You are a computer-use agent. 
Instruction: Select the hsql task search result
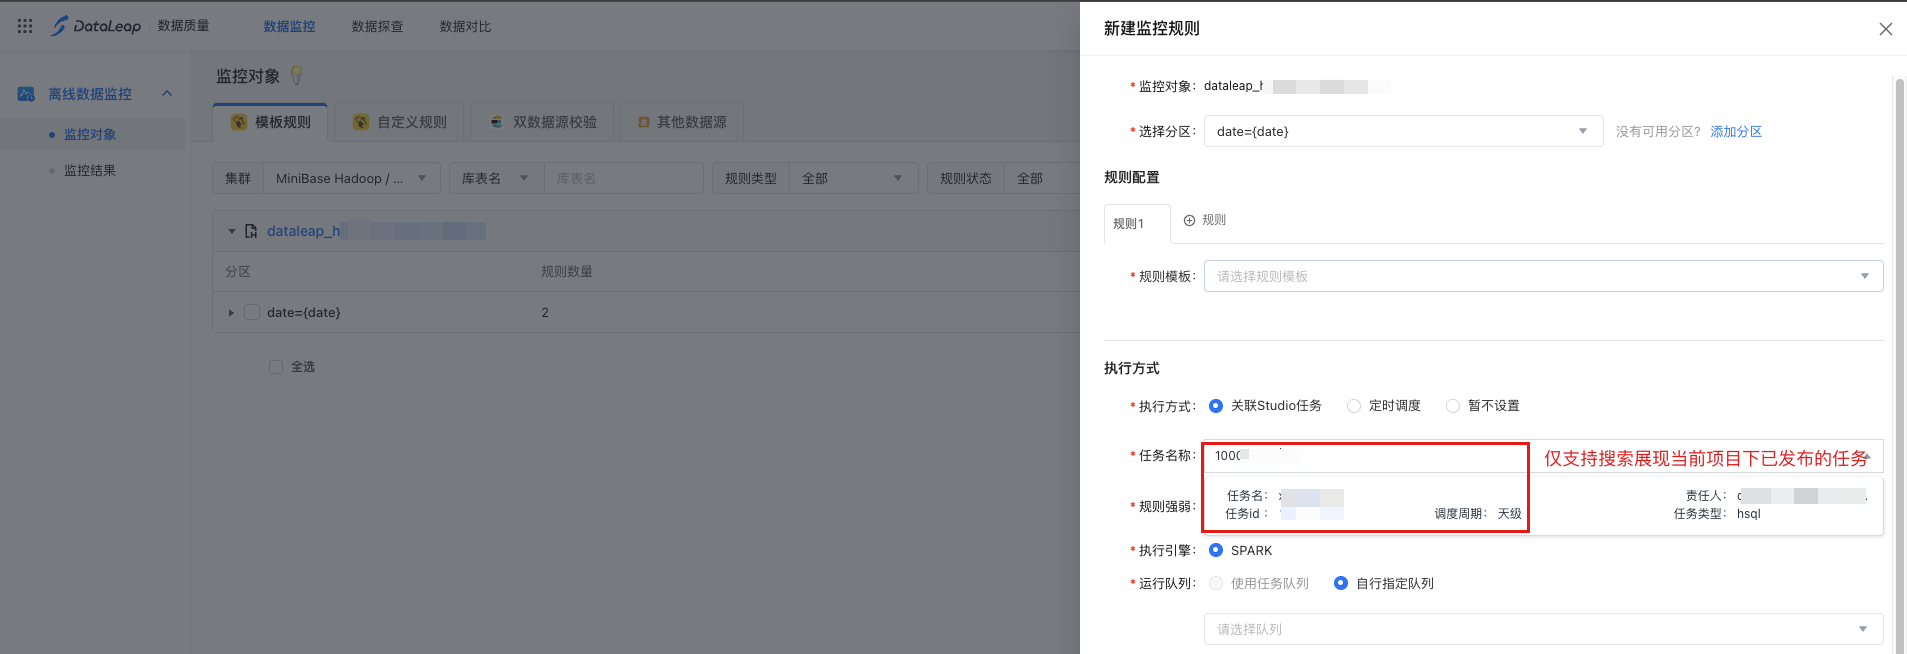pos(1543,505)
